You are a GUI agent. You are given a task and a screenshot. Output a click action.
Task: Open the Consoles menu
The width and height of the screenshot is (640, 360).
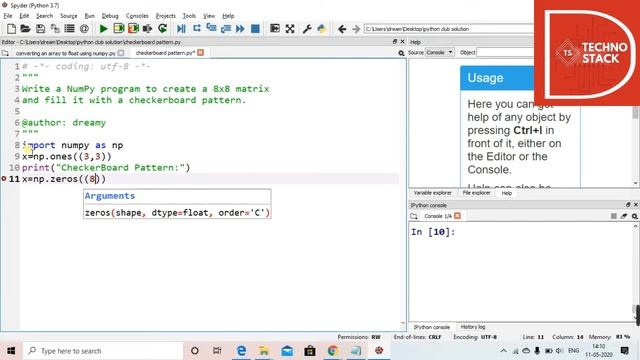click(137, 16)
